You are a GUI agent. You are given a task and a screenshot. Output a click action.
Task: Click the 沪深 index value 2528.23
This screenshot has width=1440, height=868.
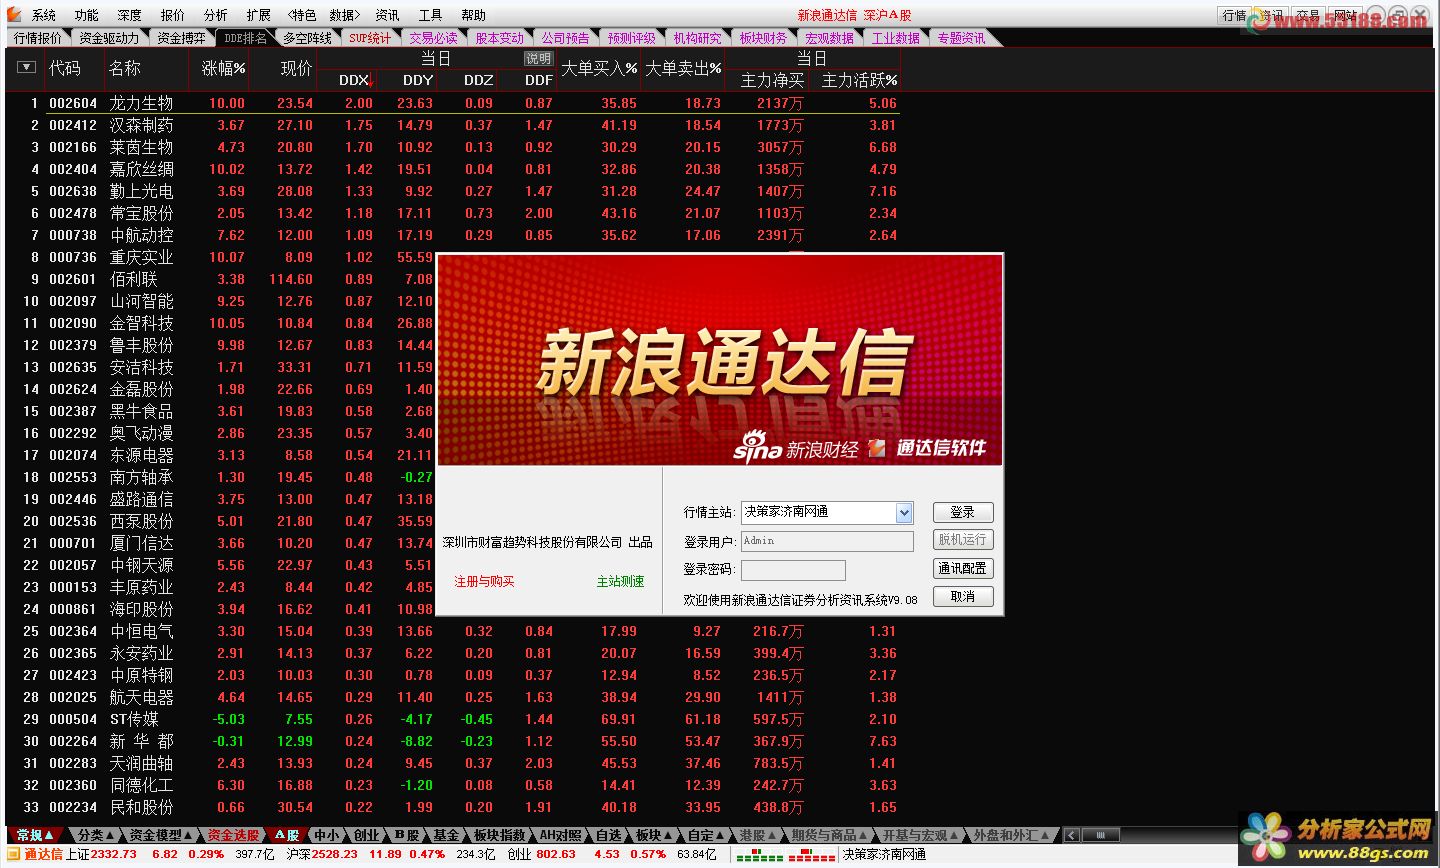334,855
